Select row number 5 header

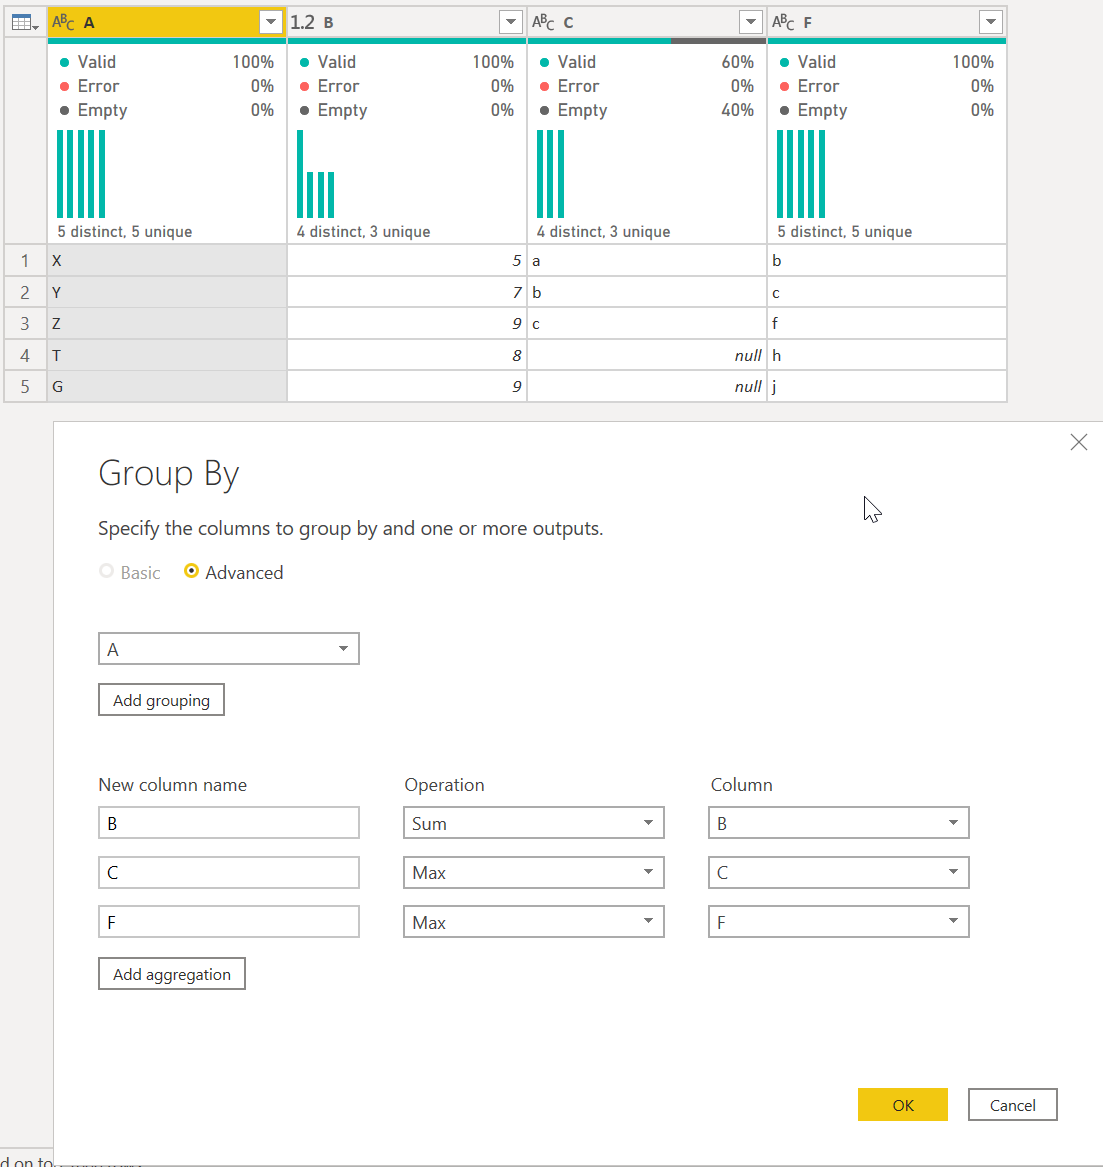(25, 386)
